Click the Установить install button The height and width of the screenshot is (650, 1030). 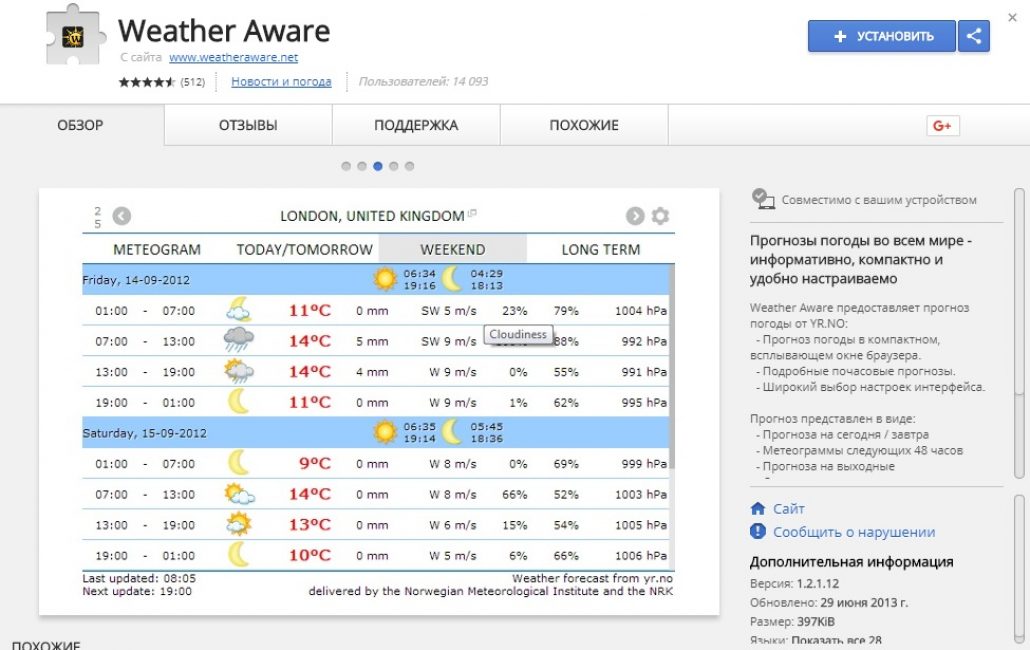(x=882, y=36)
